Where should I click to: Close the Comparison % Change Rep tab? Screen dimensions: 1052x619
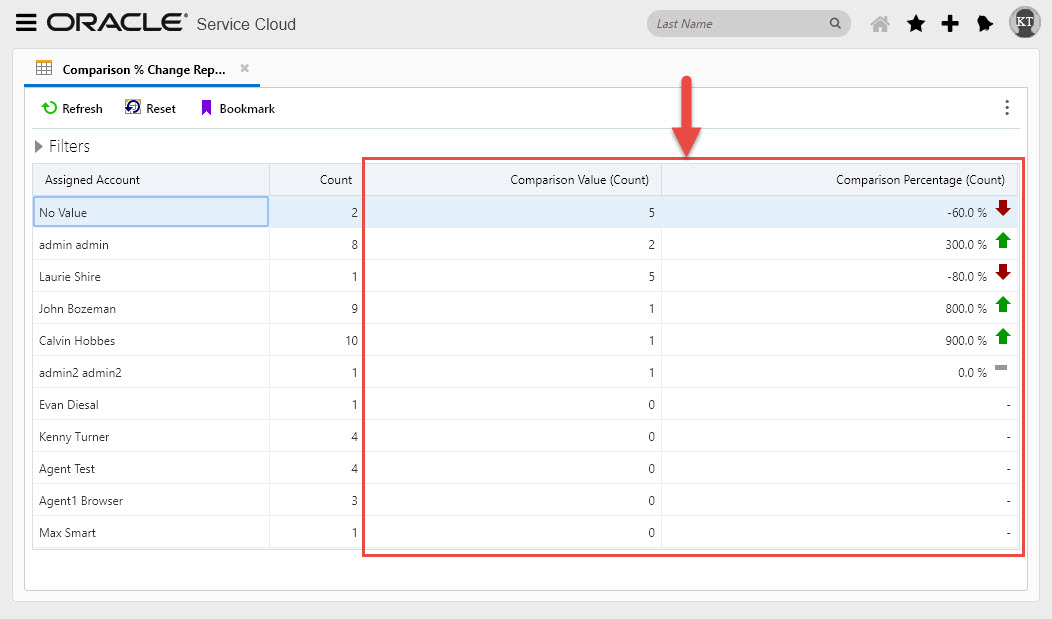[x=243, y=70]
